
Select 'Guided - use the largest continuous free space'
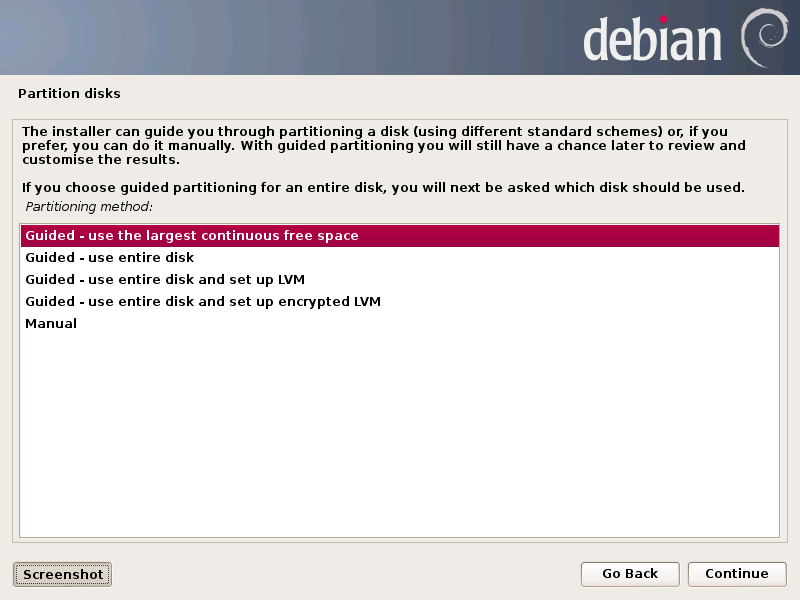tap(399, 236)
